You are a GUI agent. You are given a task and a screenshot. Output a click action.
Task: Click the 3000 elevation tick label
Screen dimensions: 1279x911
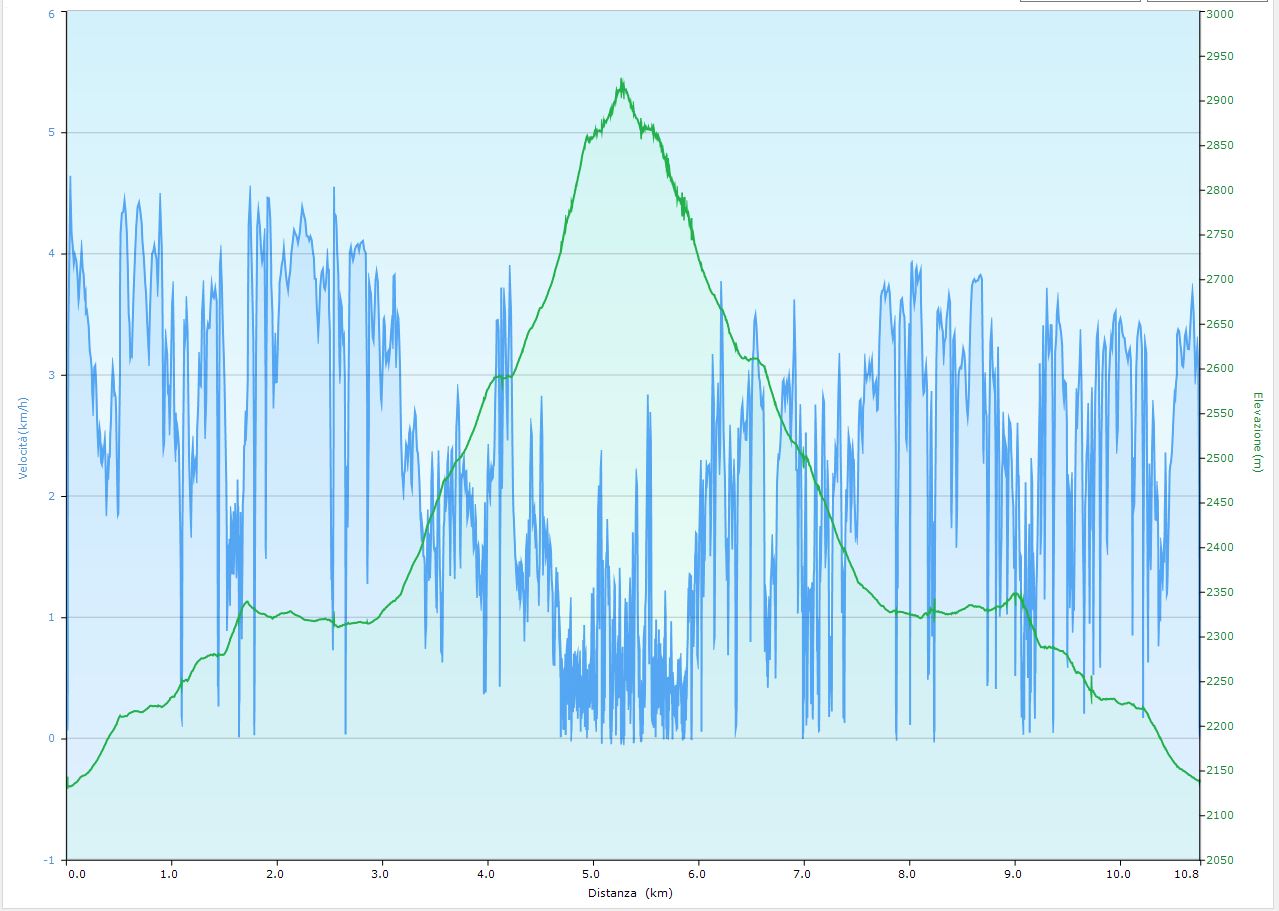(x=1219, y=14)
